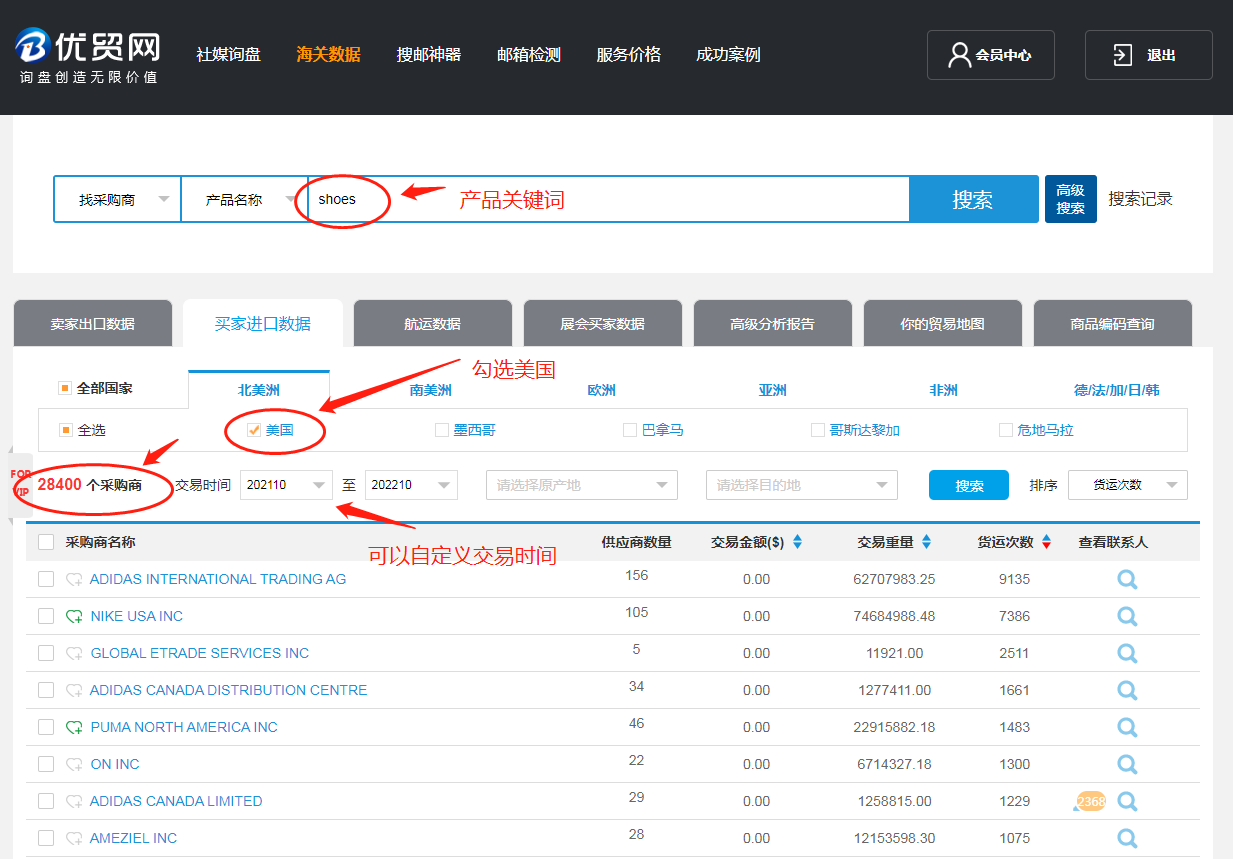Viewport: 1233px width, 859px height.
Task: Open contact search for AMEZIEL INC
Action: 1127,839
